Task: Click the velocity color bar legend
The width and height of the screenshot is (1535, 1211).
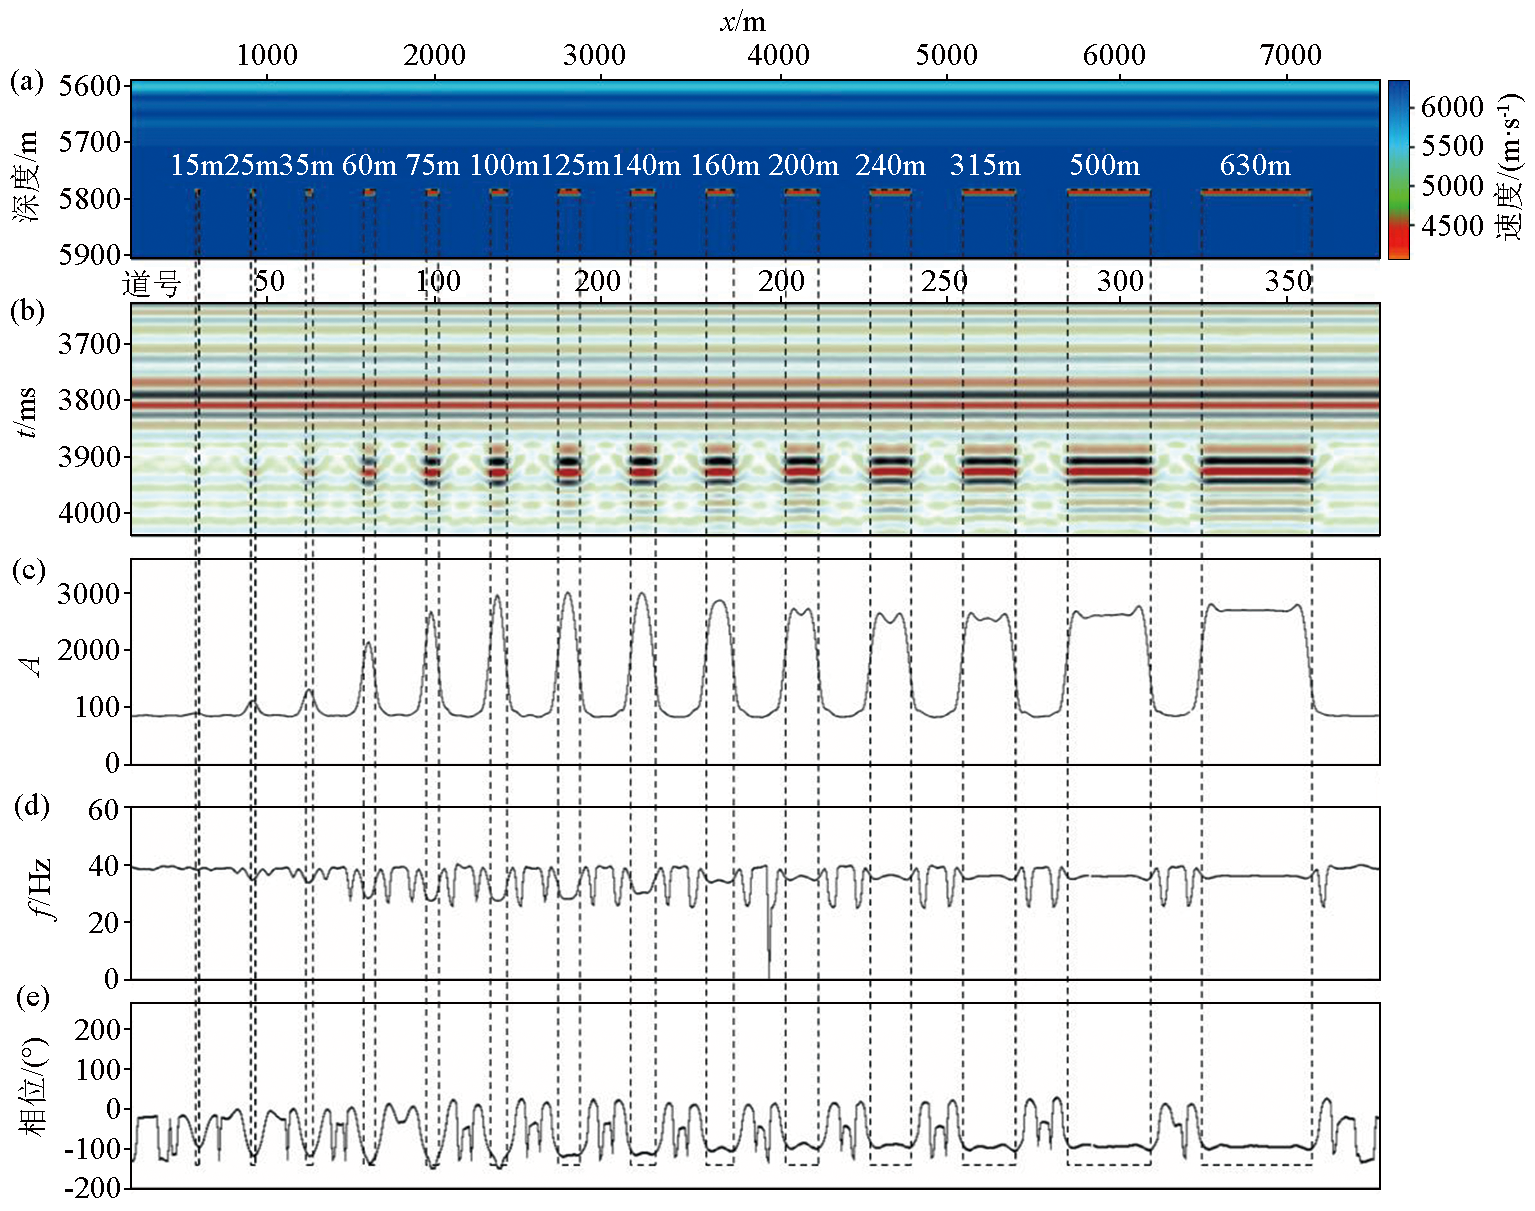Action: pyautogui.click(x=1398, y=169)
